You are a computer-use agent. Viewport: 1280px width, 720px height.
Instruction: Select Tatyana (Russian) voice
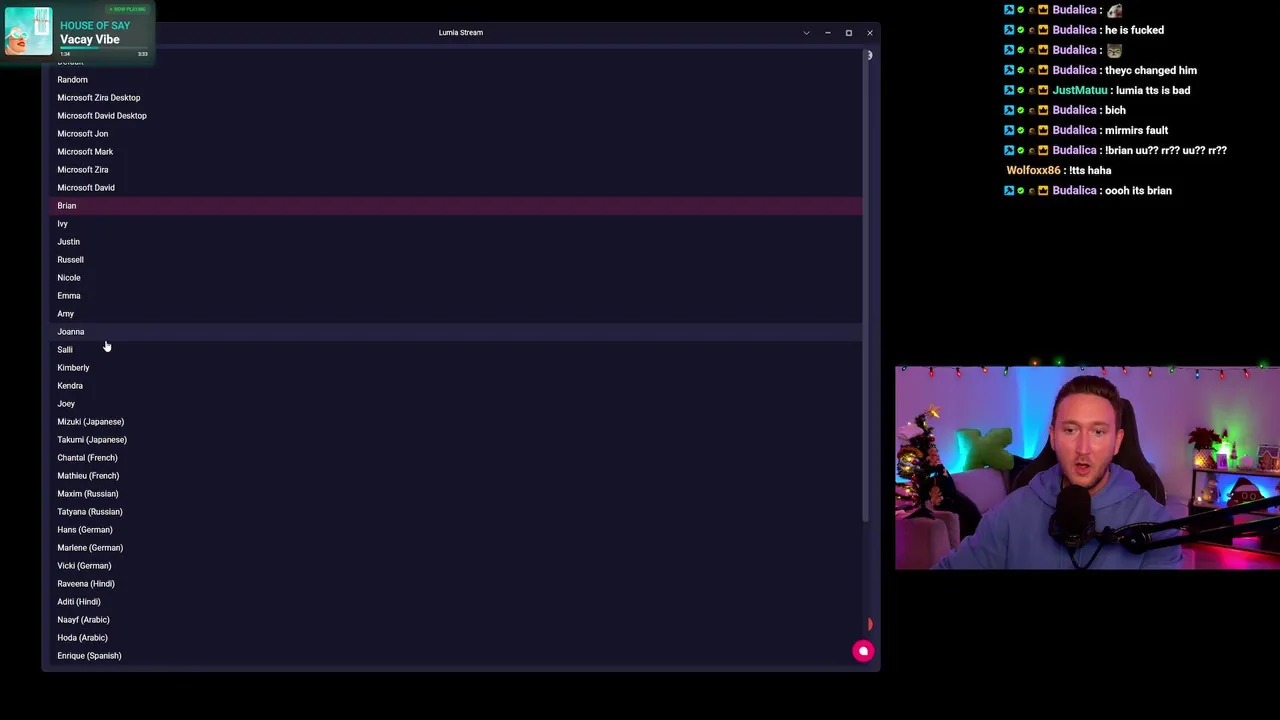(455, 512)
